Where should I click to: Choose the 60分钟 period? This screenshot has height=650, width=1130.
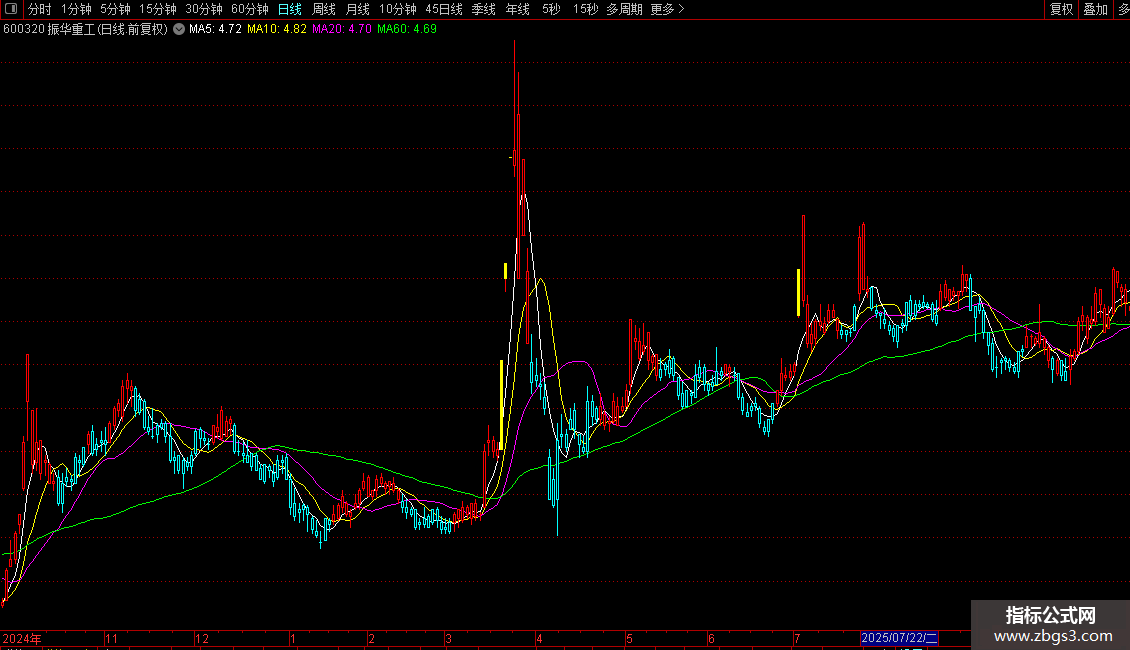coord(249,9)
